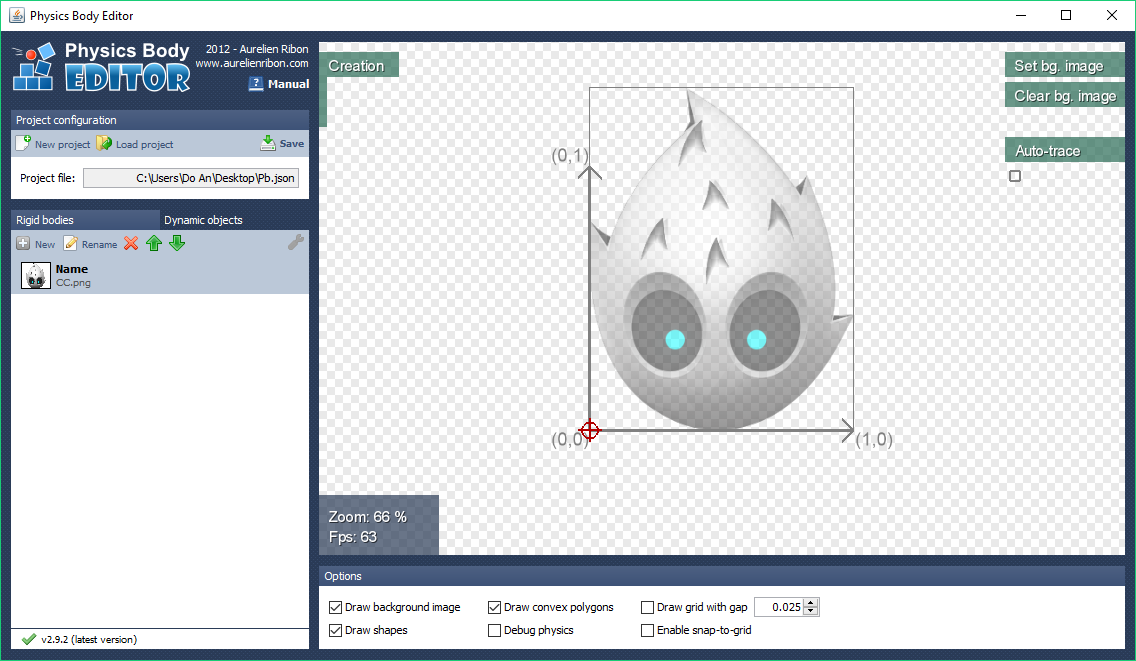Click the red origin crosshair marker
Image resolution: width=1136 pixels, height=661 pixels.
(590, 431)
